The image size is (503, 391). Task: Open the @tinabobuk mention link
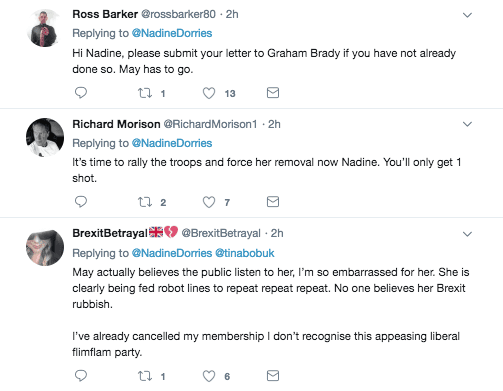(x=245, y=253)
